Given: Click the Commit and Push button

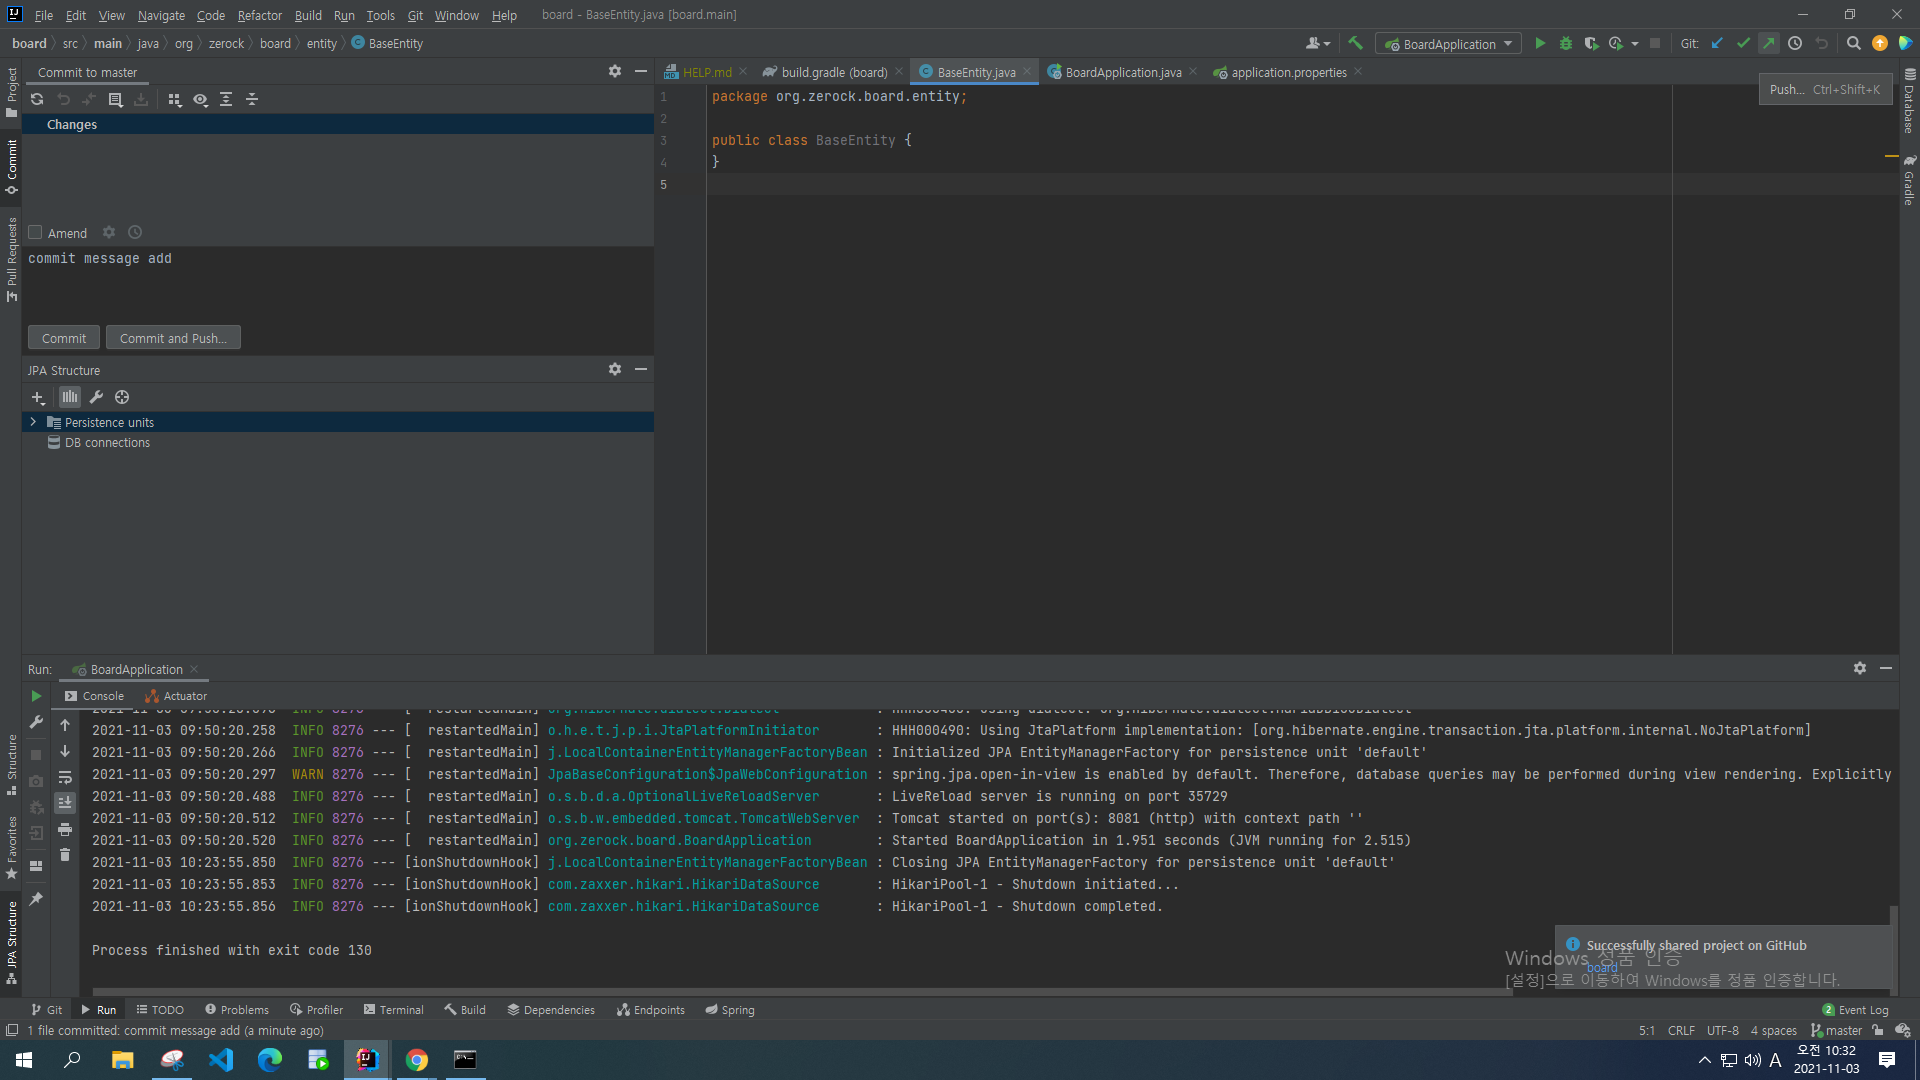Looking at the screenshot, I should [x=173, y=338].
